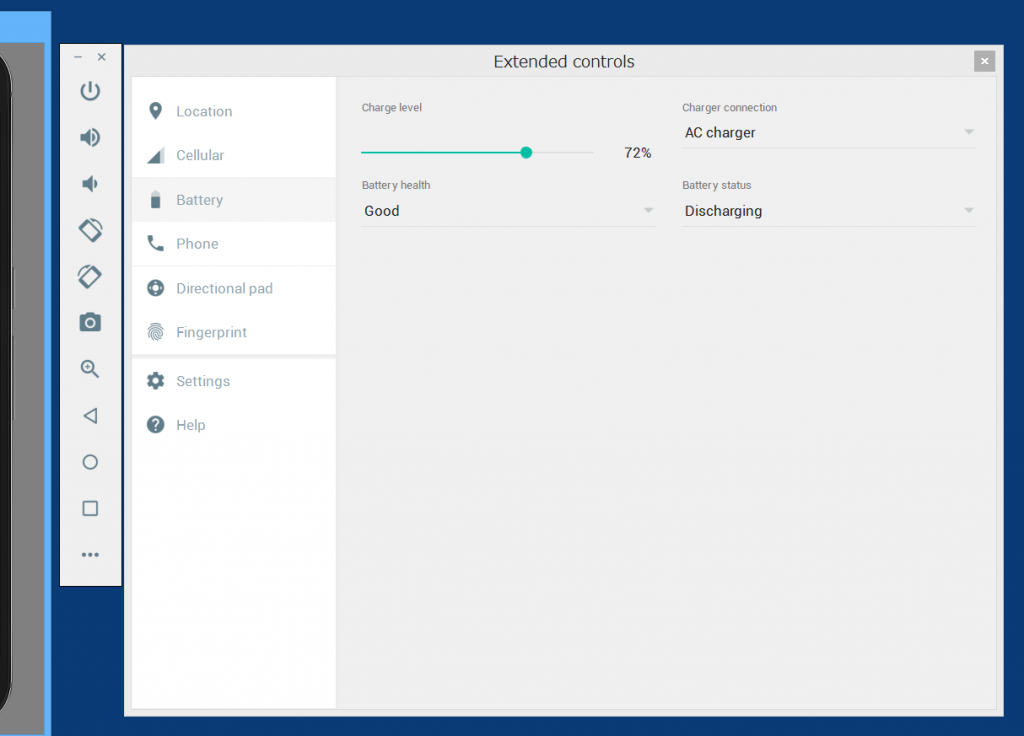Change Battery status from Discharging
The height and width of the screenshot is (736, 1024).
pyautogui.click(x=968, y=210)
